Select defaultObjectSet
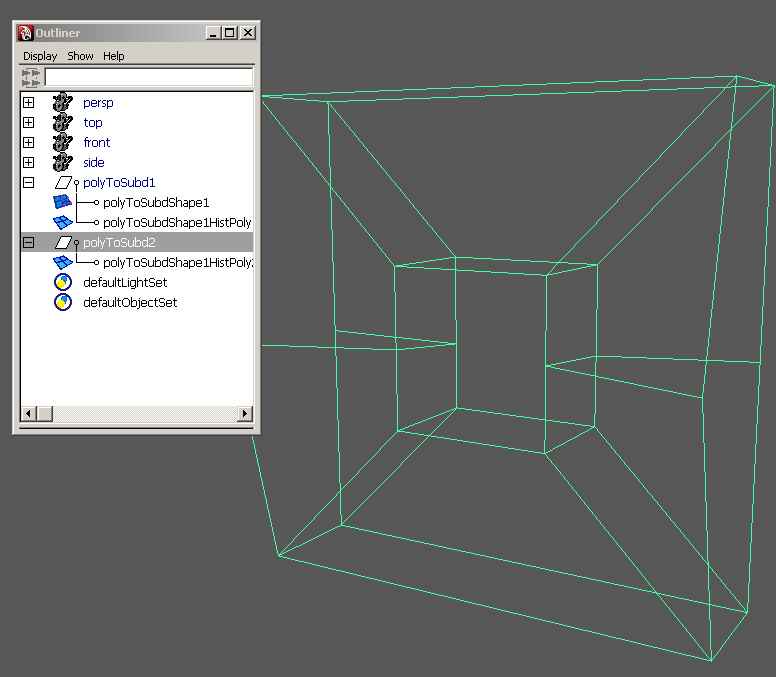Image resolution: width=776 pixels, height=677 pixels. (x=130, y=302)
